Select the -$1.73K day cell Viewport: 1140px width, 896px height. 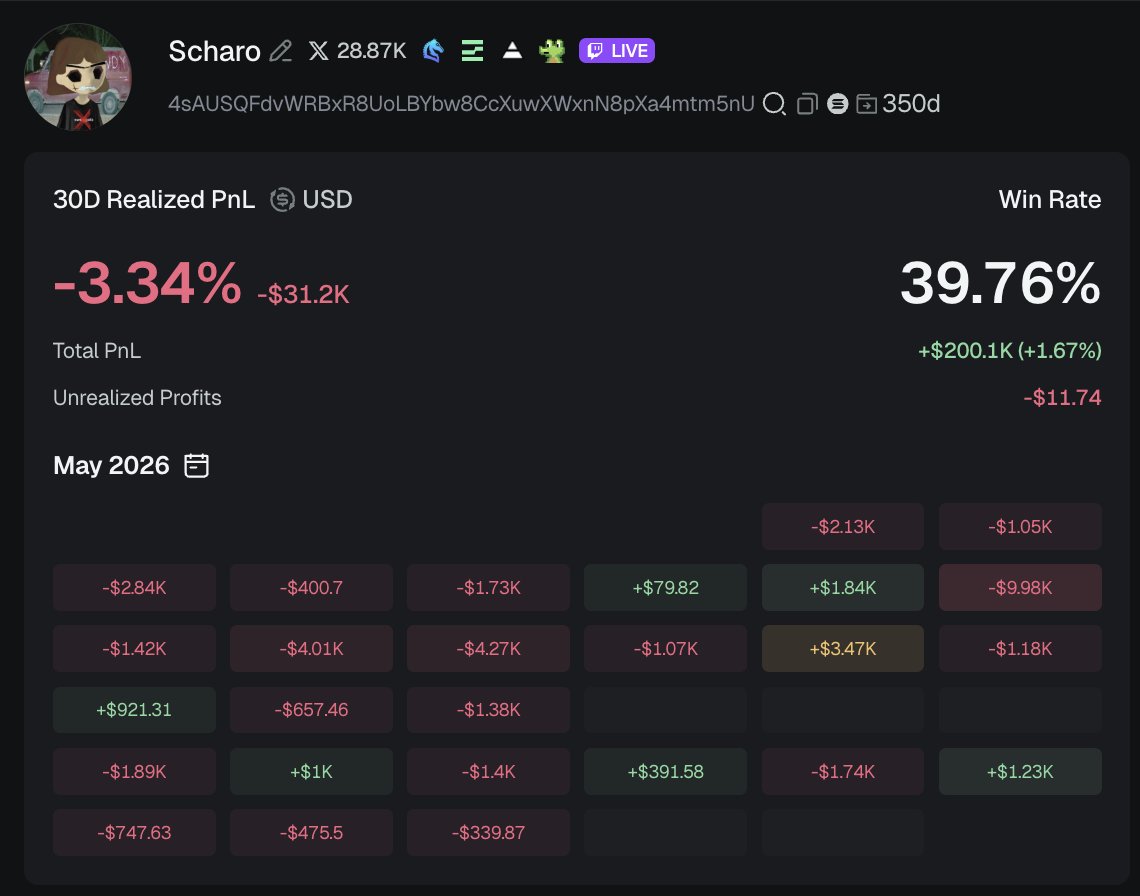click(x=489, y=588)
